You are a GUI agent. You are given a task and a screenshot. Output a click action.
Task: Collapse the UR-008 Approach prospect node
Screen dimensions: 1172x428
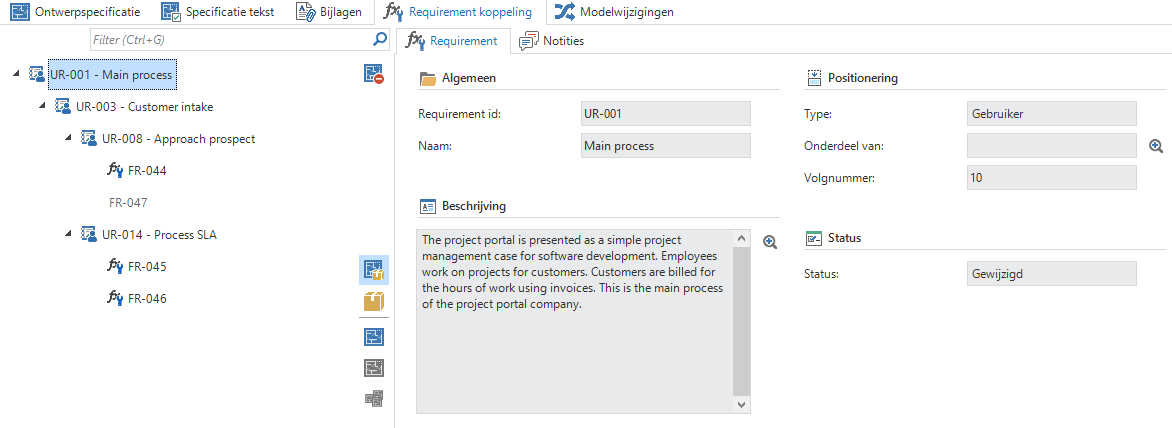[x=69, y=139]
